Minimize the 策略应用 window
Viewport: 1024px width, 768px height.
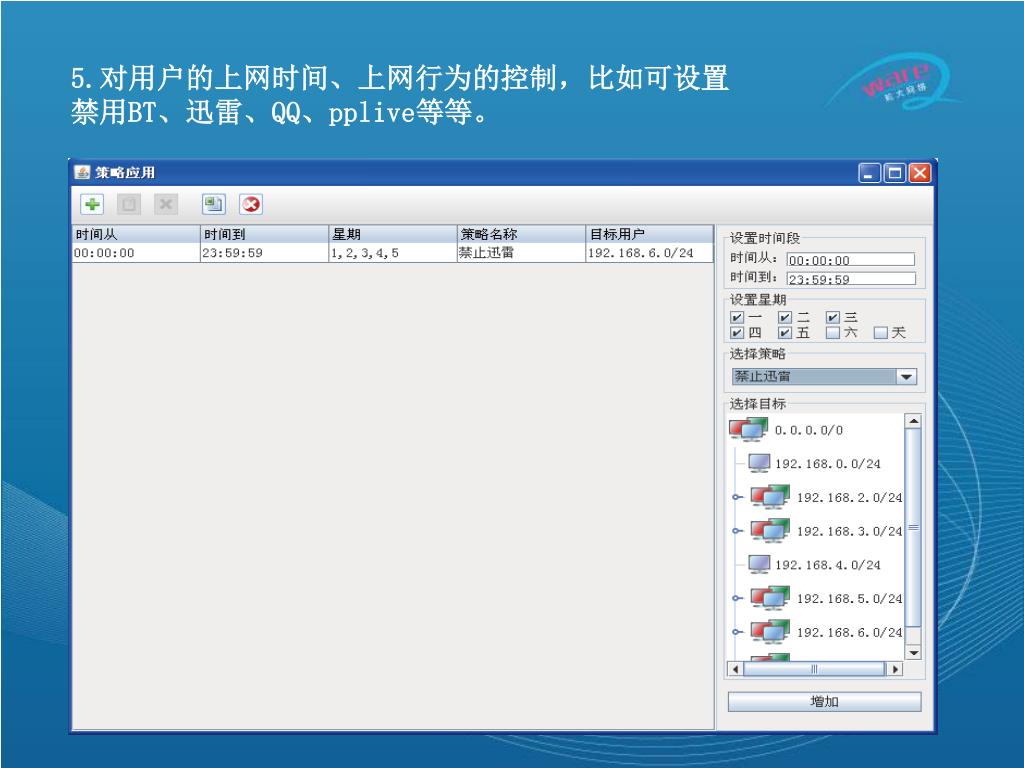click(x=869, y=173)
